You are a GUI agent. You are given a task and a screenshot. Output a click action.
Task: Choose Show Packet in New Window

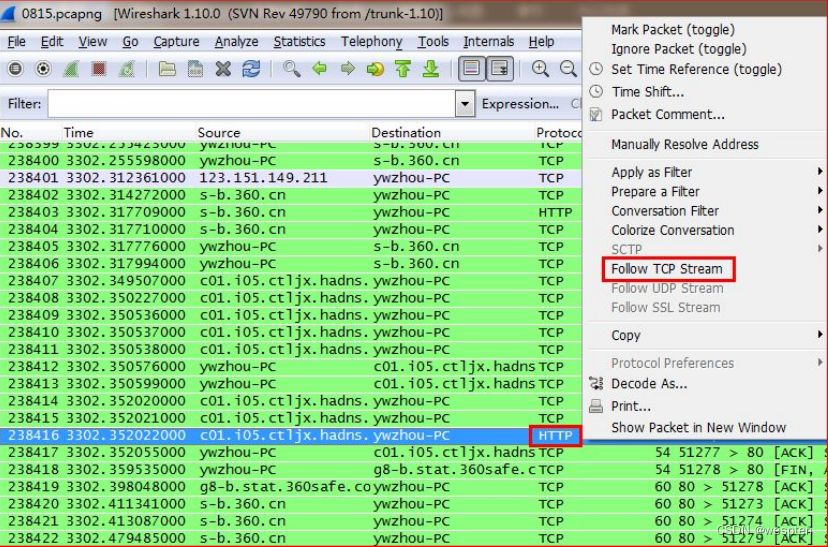699,428
